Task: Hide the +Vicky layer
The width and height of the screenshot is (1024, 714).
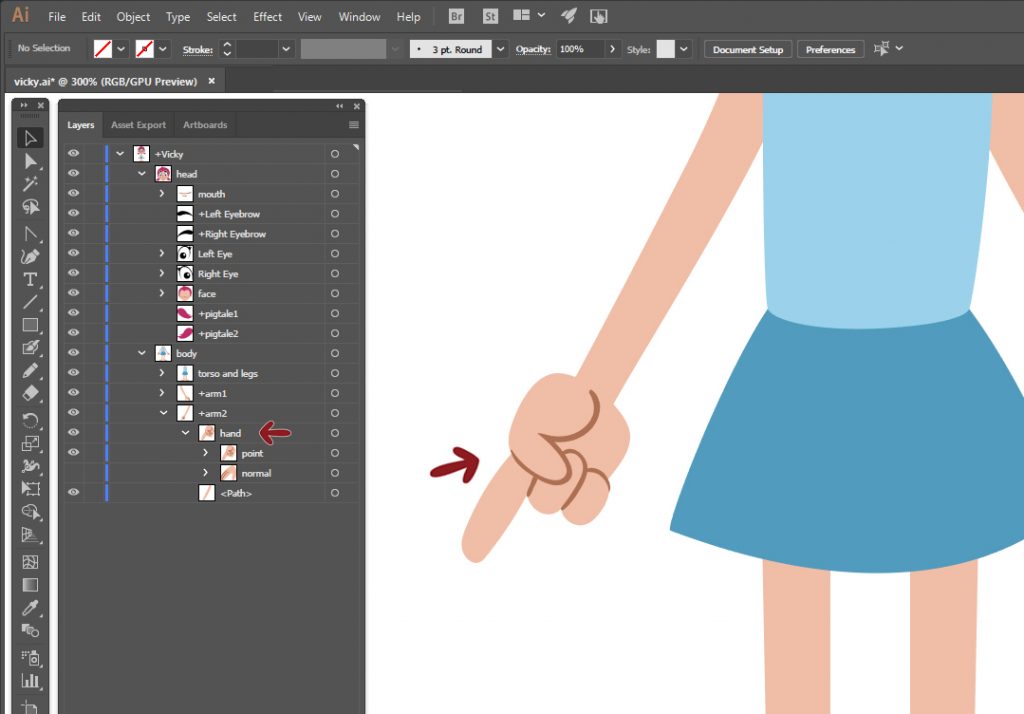Action: point(74,154)
